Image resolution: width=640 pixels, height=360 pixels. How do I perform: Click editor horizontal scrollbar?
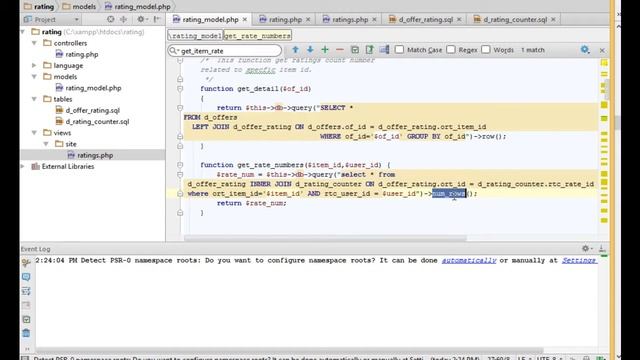(325, 238)
